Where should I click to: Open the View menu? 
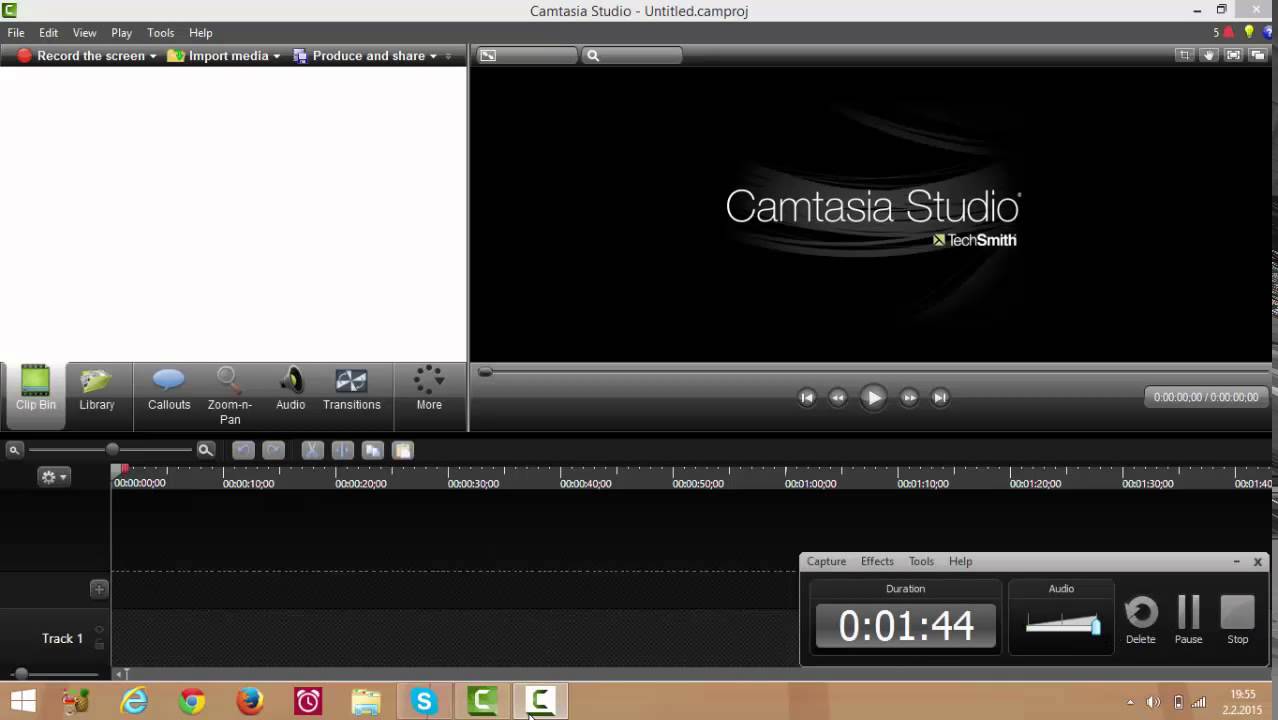[85, 33]
